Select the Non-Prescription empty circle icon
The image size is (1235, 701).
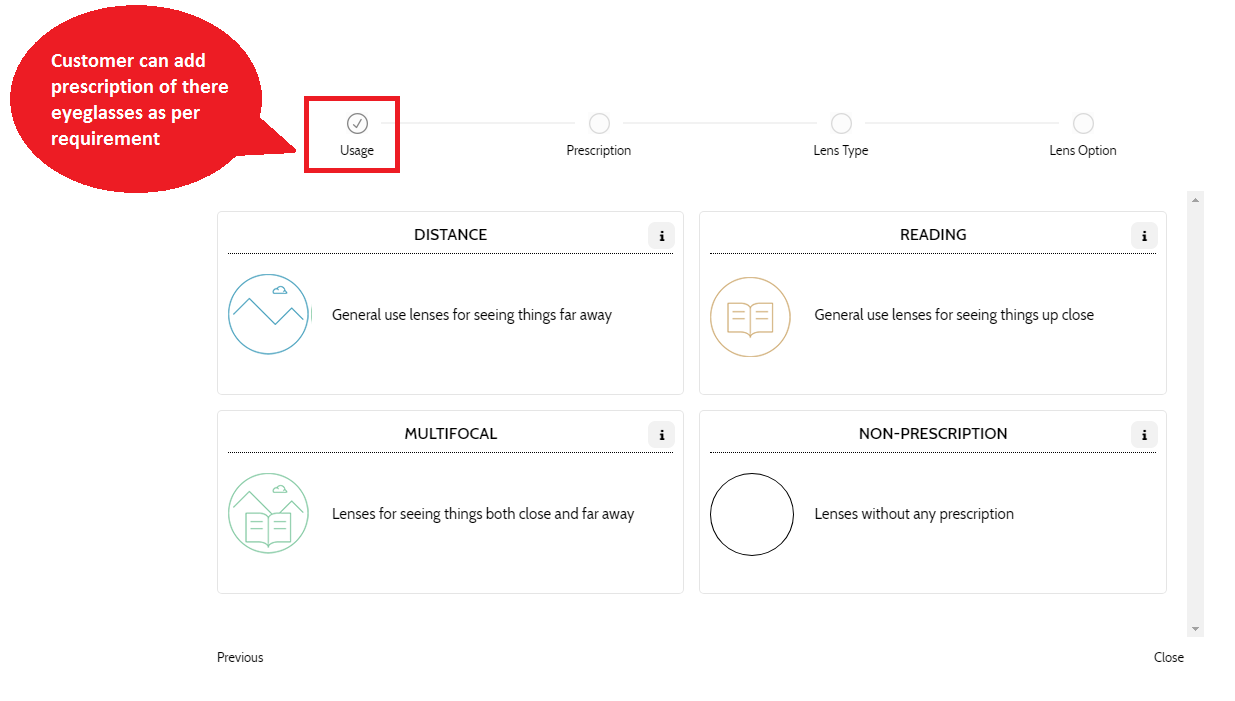coord(751,514)
